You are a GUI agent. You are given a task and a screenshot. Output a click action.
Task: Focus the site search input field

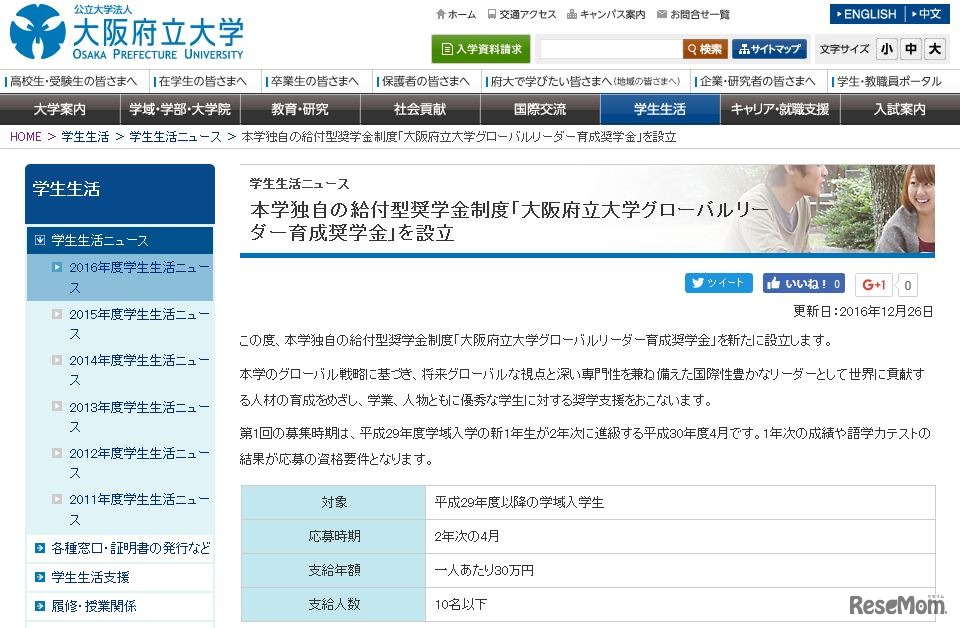pos(611,49)
